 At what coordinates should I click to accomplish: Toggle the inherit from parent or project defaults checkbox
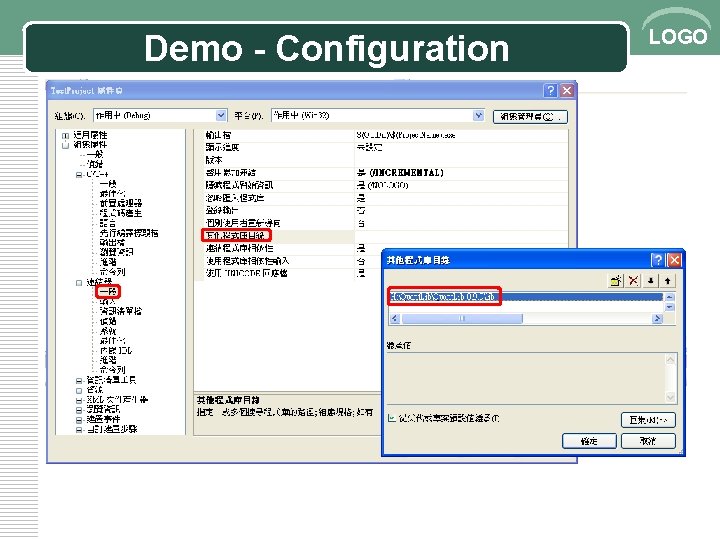(392, 418)
